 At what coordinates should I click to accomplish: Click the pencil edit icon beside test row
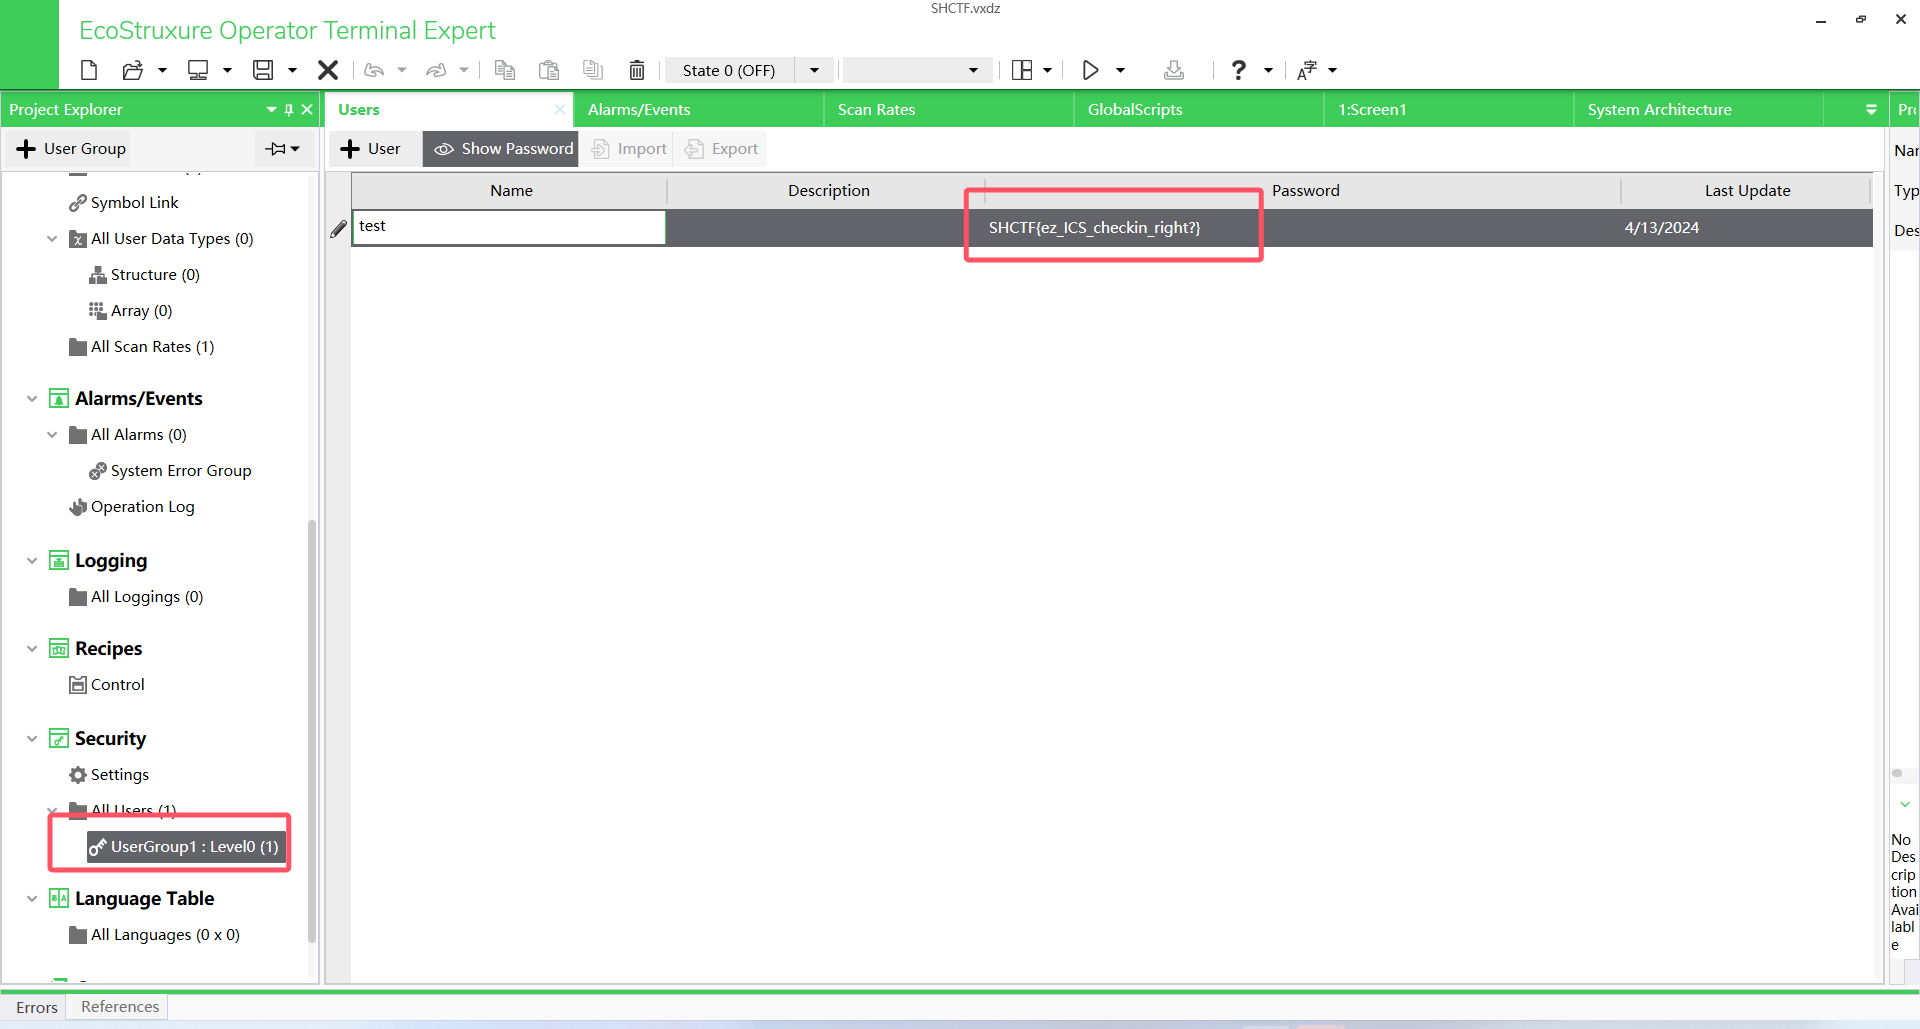[x=339, y=229]
